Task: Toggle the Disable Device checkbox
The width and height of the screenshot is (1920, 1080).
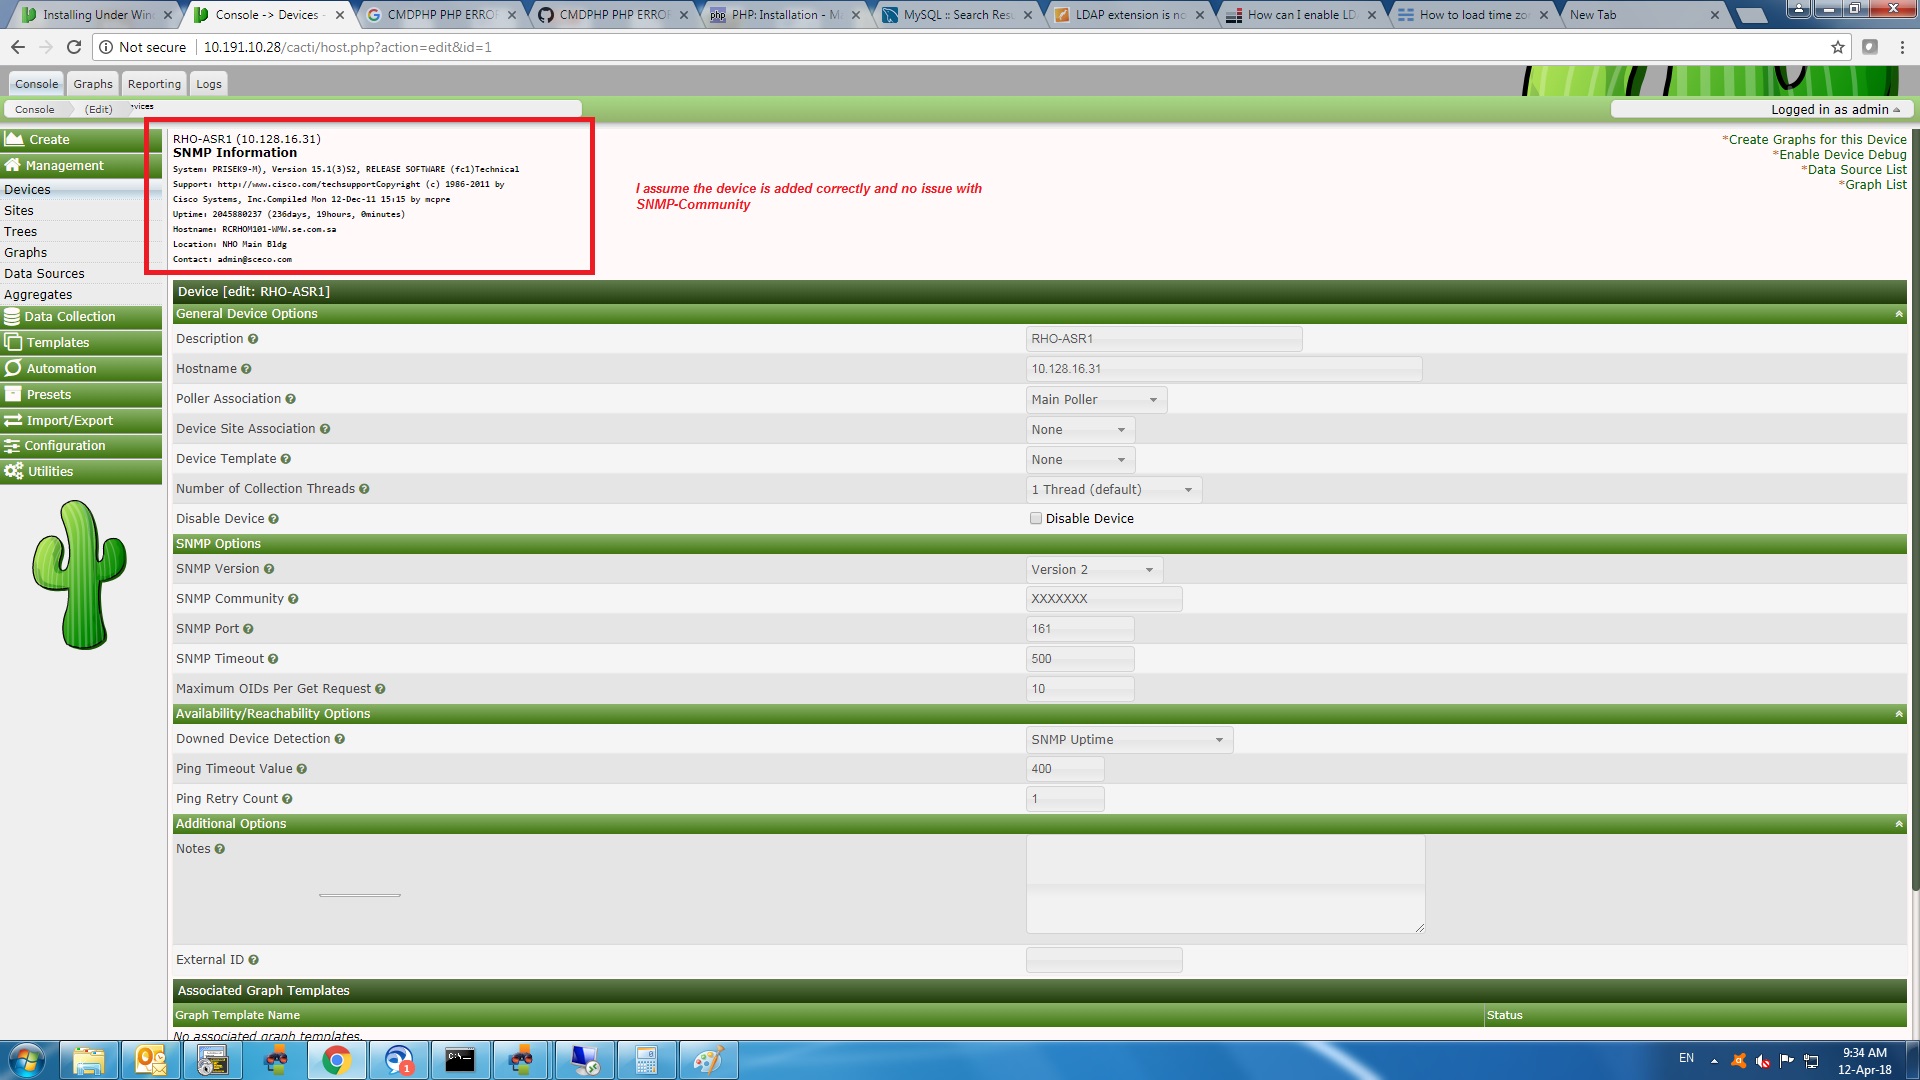Action: (1036, 517)
